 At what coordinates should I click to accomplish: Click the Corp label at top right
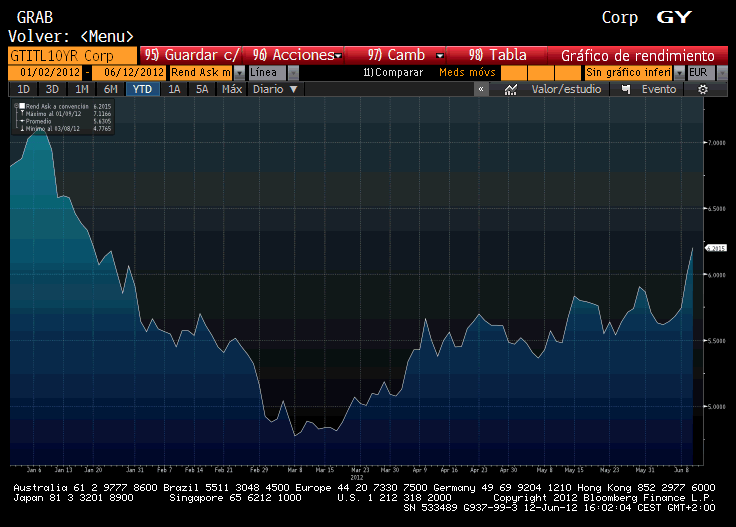[620, 18]
